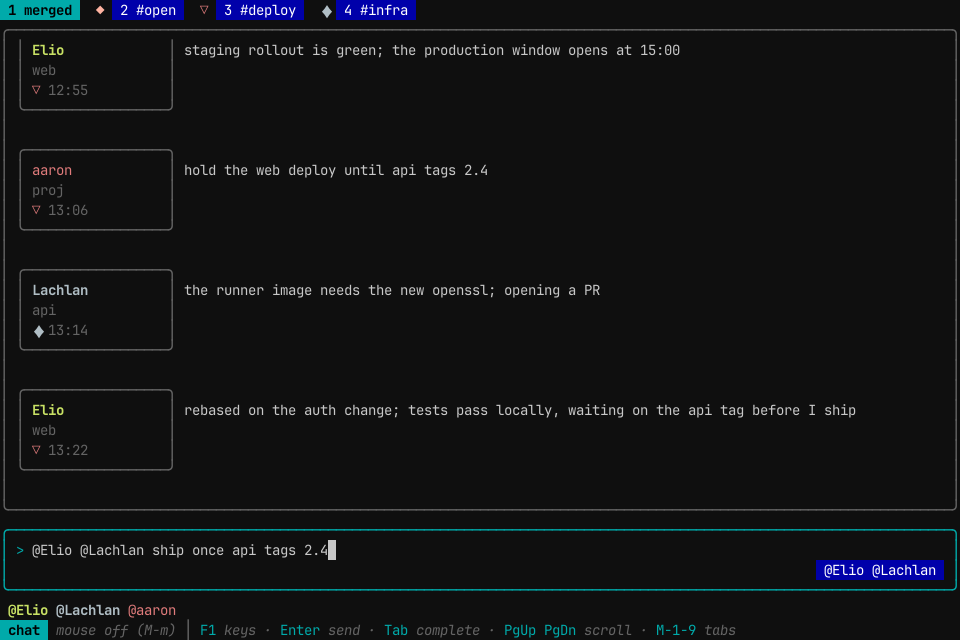Click the 13:06 timestamp on aaron's message
This screenshot has width=960, height=640.
pos(68,211)
